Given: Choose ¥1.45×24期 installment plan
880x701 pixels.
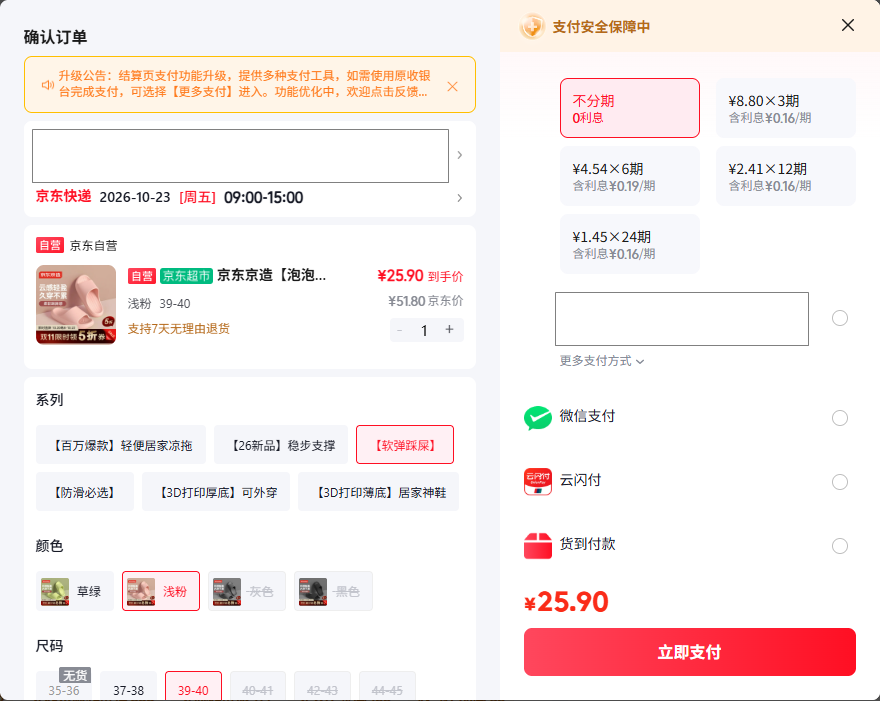Looking at the screenshot, I should pyautogui.click(x=630, y=244).
